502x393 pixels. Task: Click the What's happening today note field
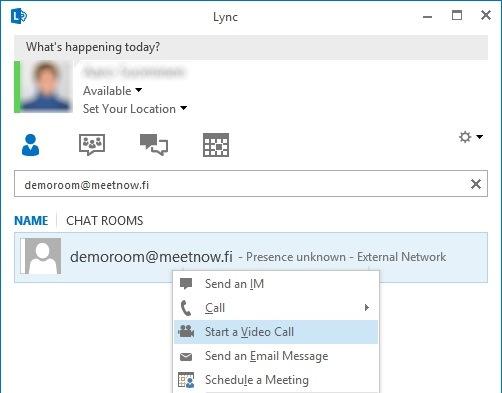click(251, 47)
